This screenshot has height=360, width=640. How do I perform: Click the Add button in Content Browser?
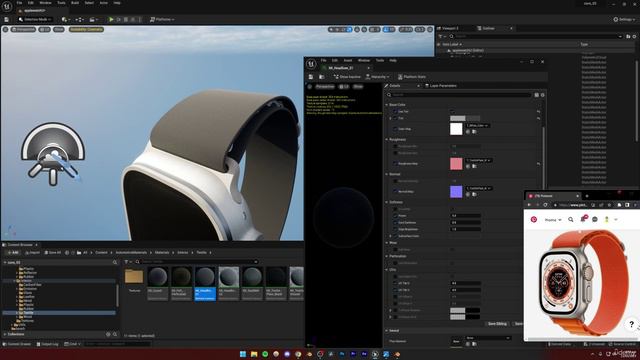13,253
